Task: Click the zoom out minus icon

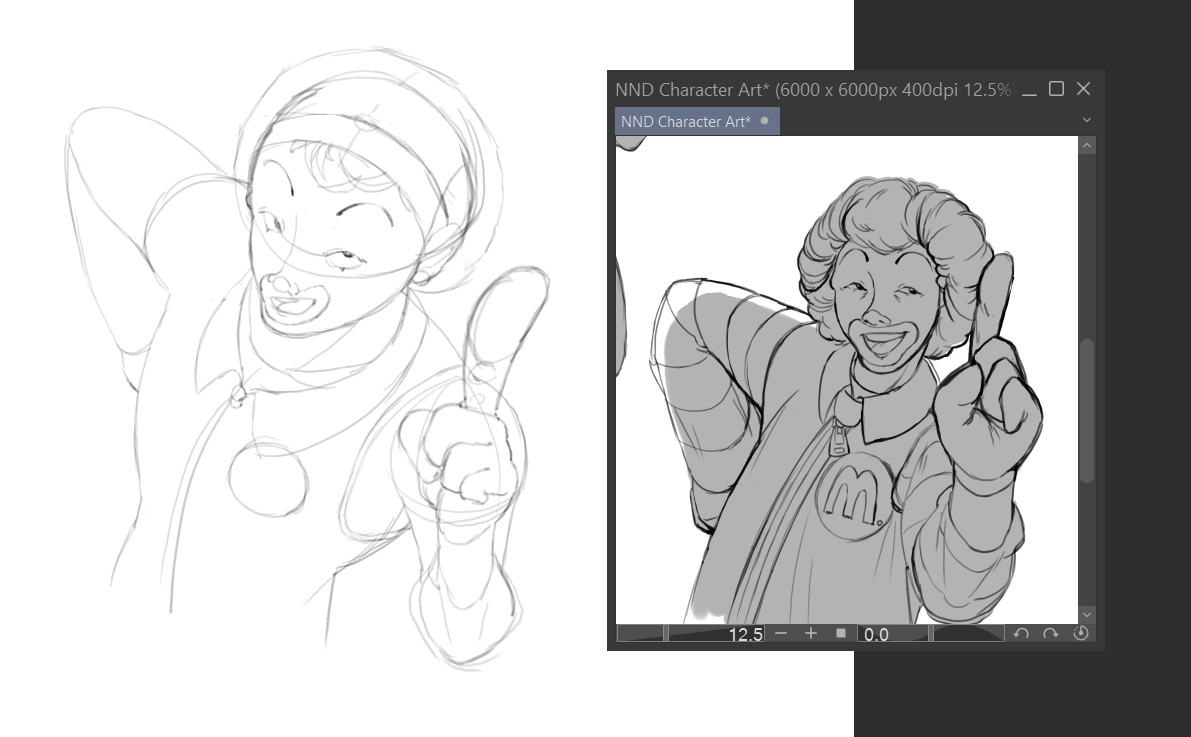Action: click(x=781, y=634)
